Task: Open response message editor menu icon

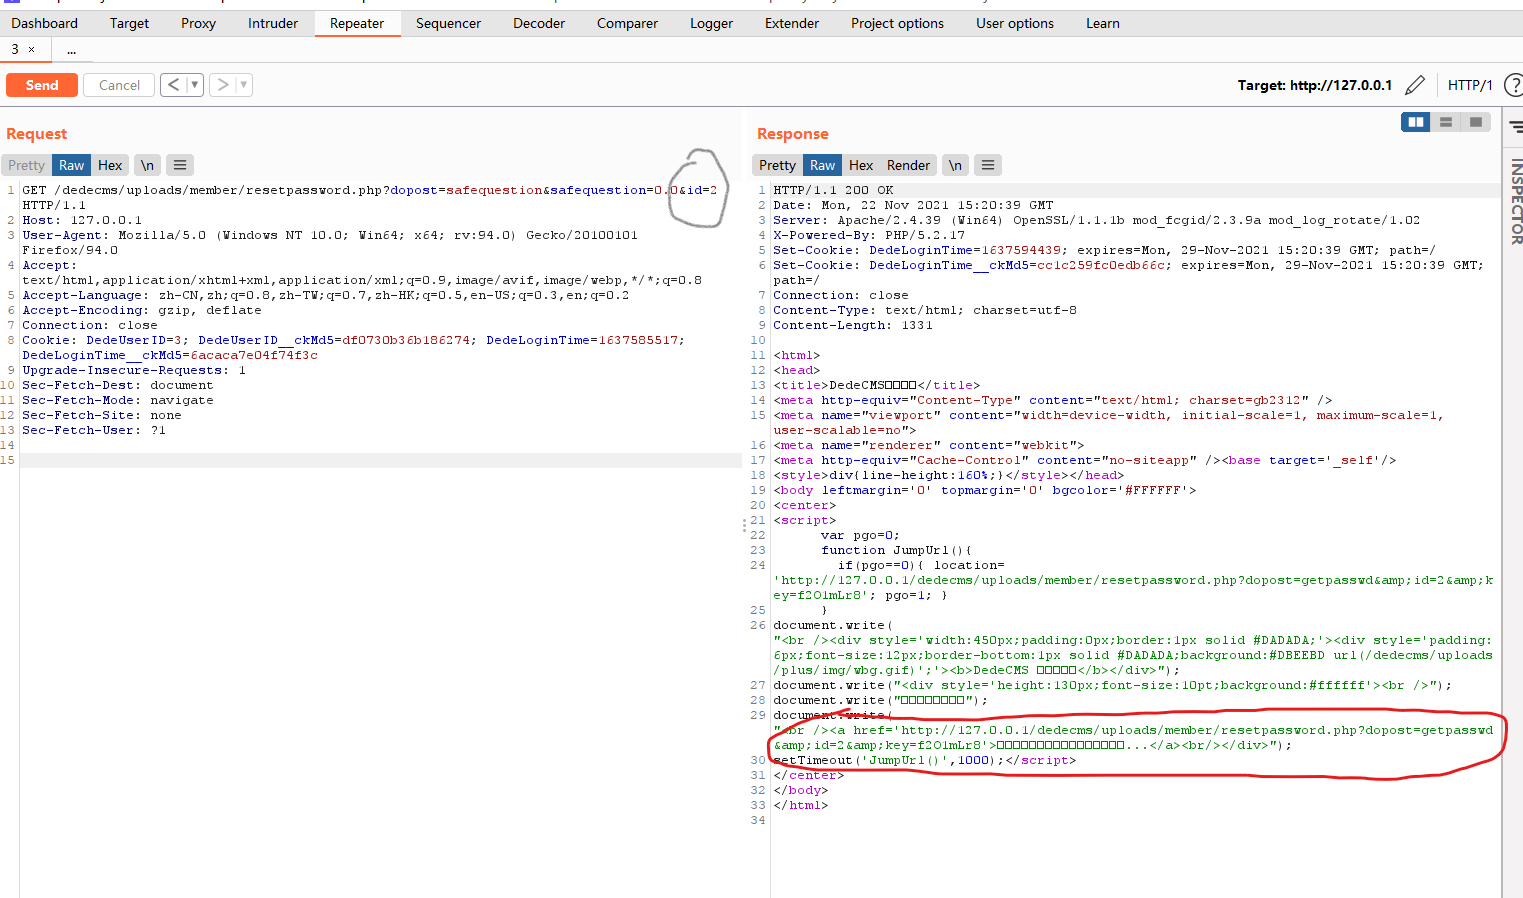Action: pos(988,165)
